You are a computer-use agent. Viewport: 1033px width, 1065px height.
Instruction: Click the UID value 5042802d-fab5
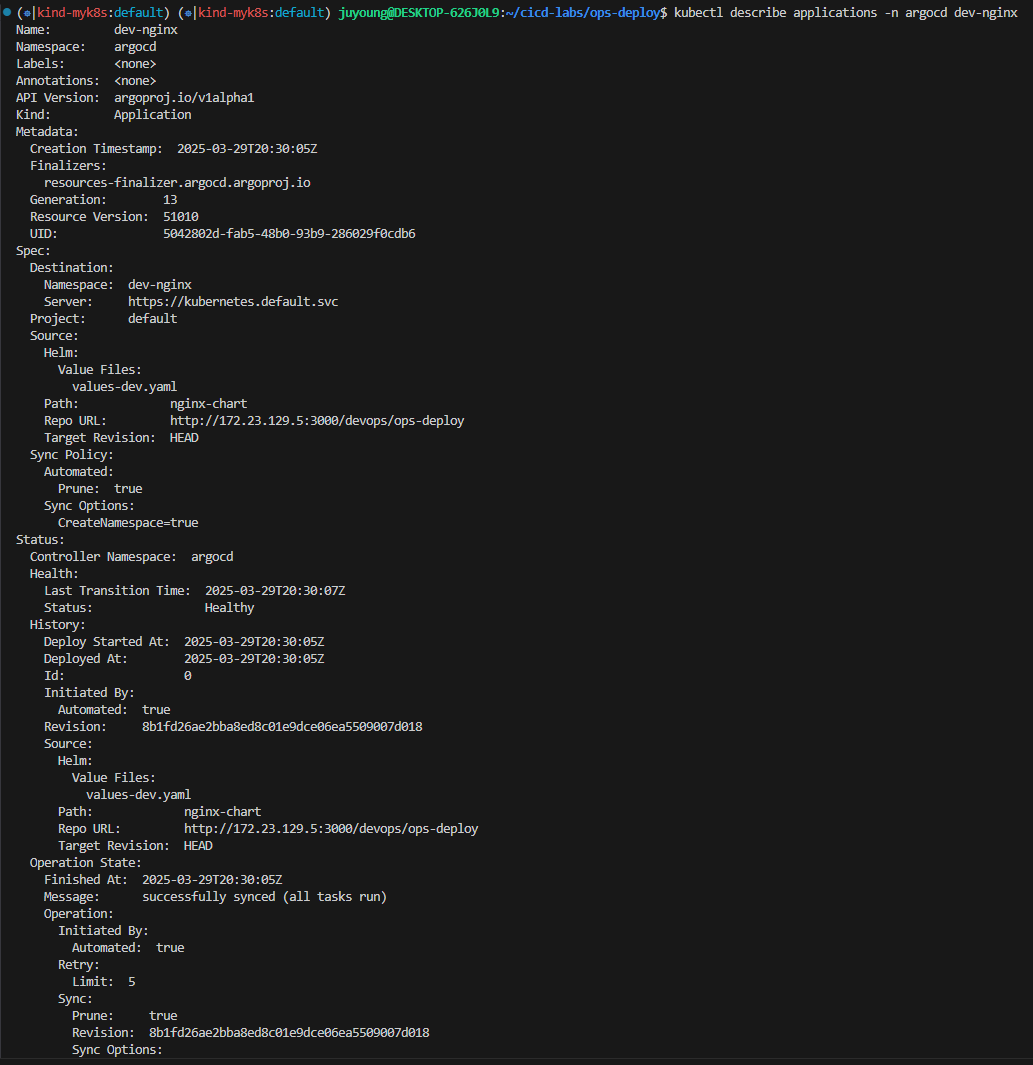point(289,234)
